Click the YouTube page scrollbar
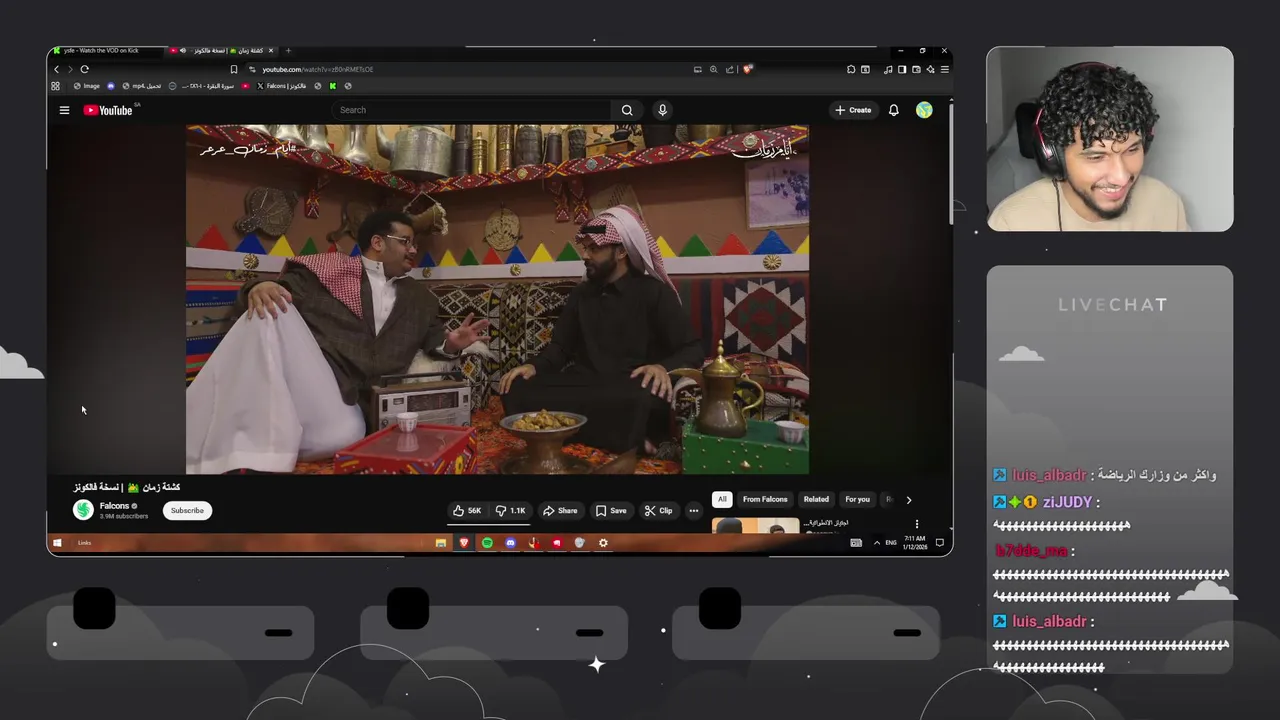The width and height of the screenshot is (1280, 720). tap(949, 165)
